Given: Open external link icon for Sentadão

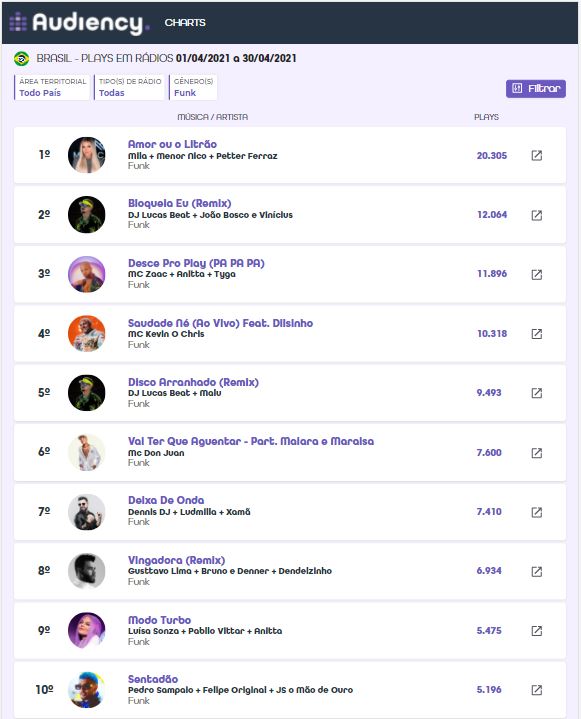Looking at the screenshot, I should (x=537, y=690).
